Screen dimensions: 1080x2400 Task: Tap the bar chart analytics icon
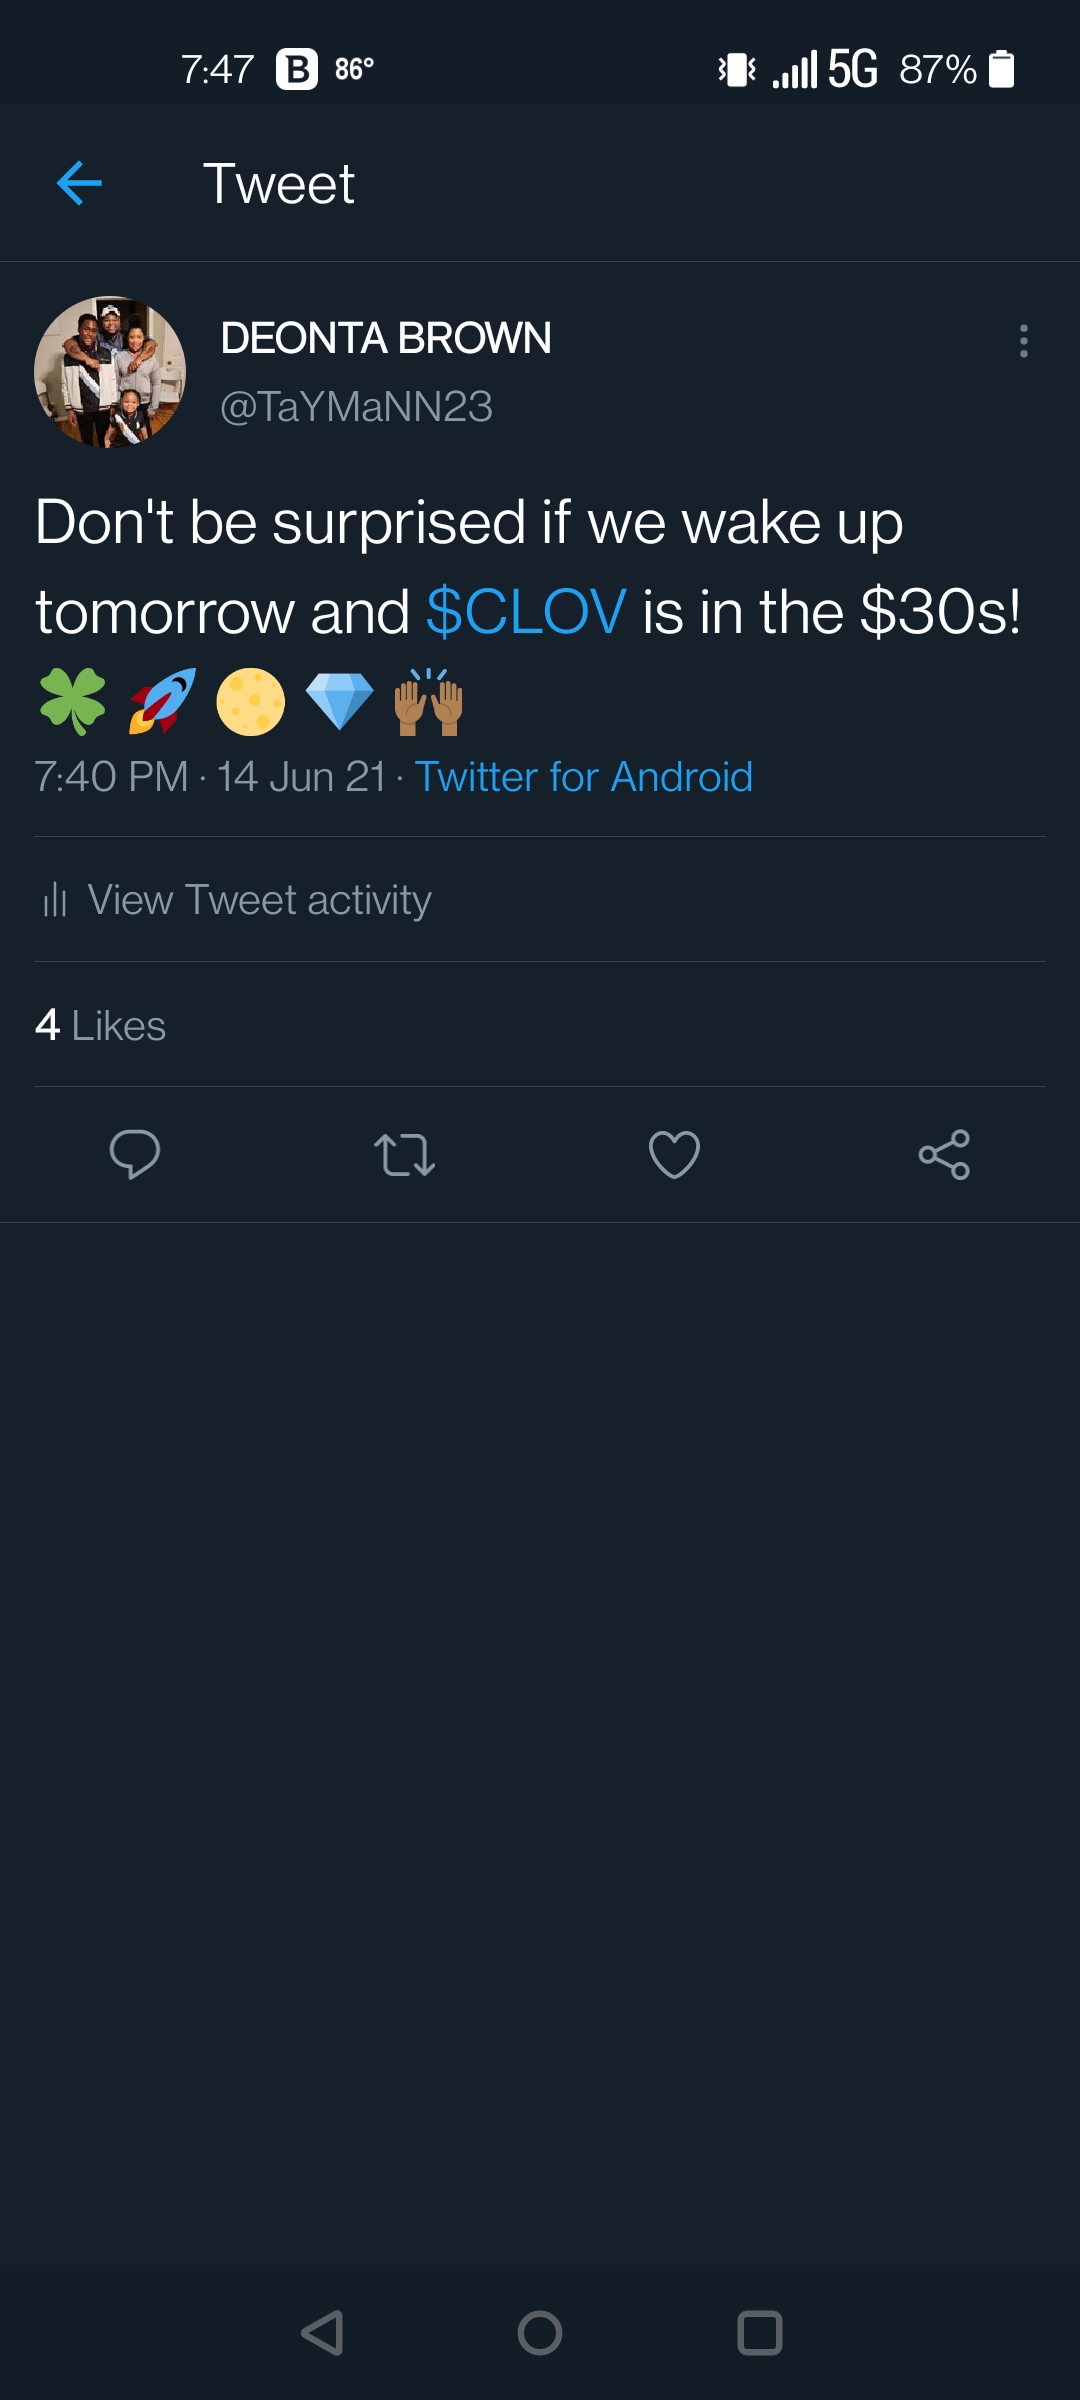pos(55,900)
